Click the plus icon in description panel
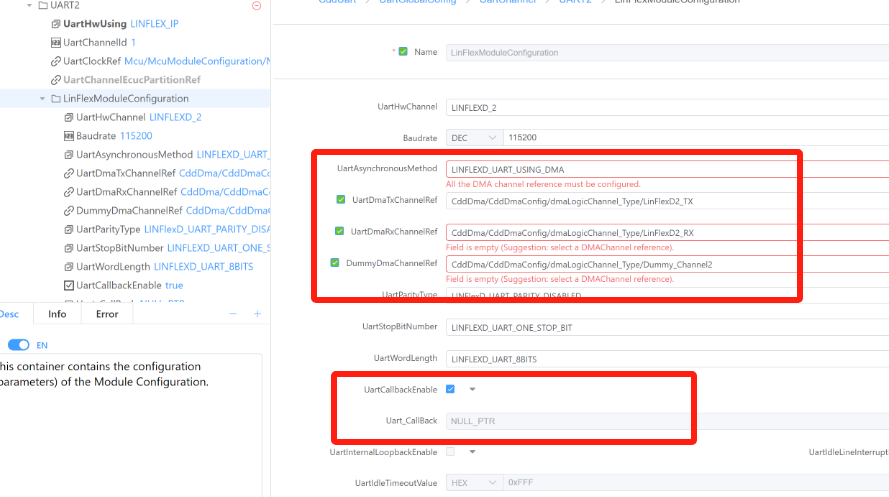Viewport: 889px width, 497px height. (257, 314)
